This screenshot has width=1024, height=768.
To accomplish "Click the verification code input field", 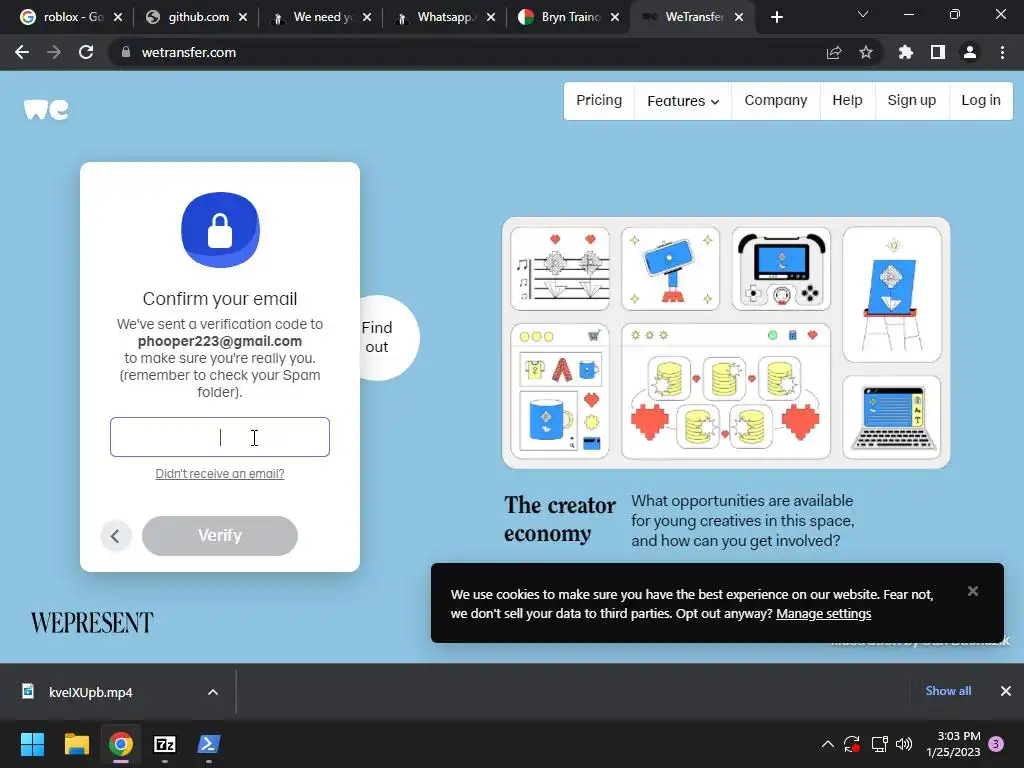I will coord(220,437).
